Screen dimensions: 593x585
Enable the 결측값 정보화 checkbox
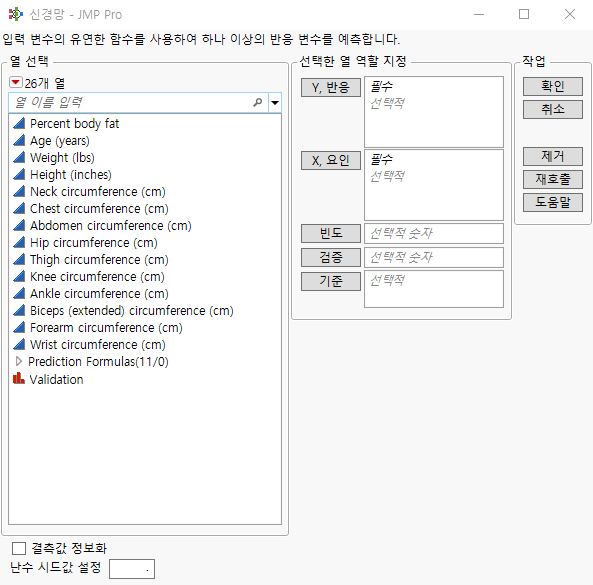(19, 548)
